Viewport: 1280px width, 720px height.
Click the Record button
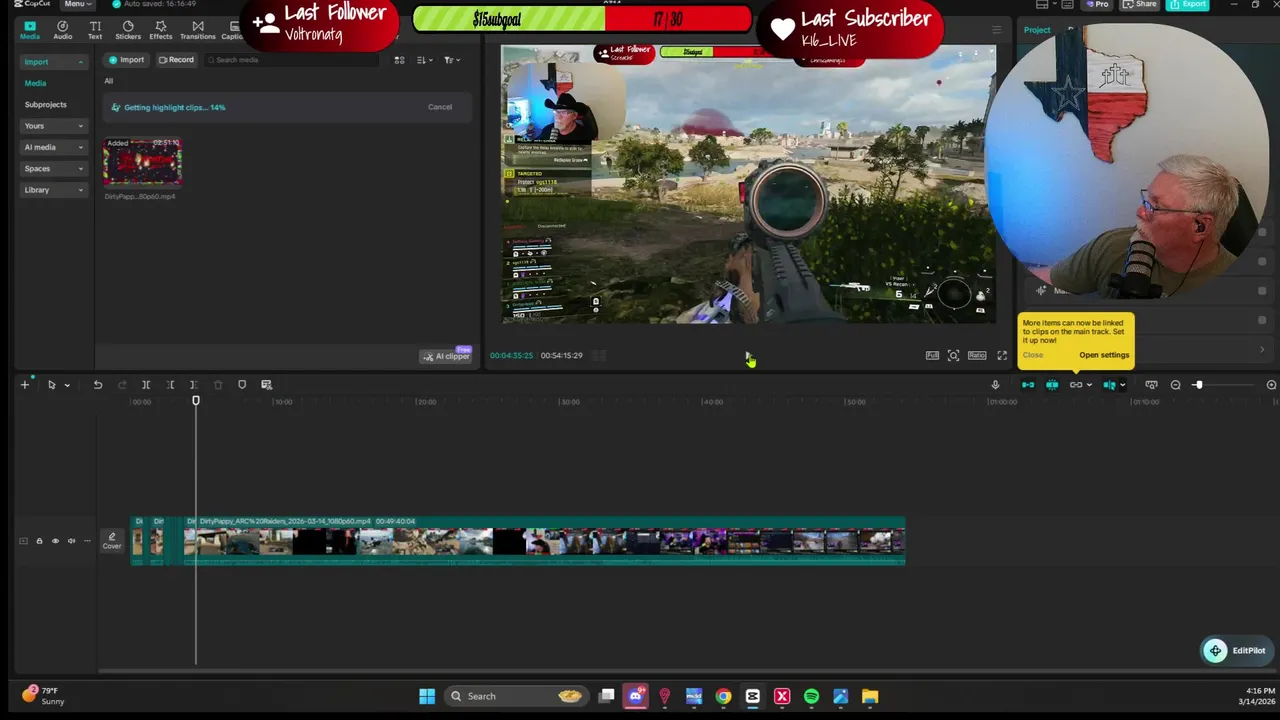176,60
